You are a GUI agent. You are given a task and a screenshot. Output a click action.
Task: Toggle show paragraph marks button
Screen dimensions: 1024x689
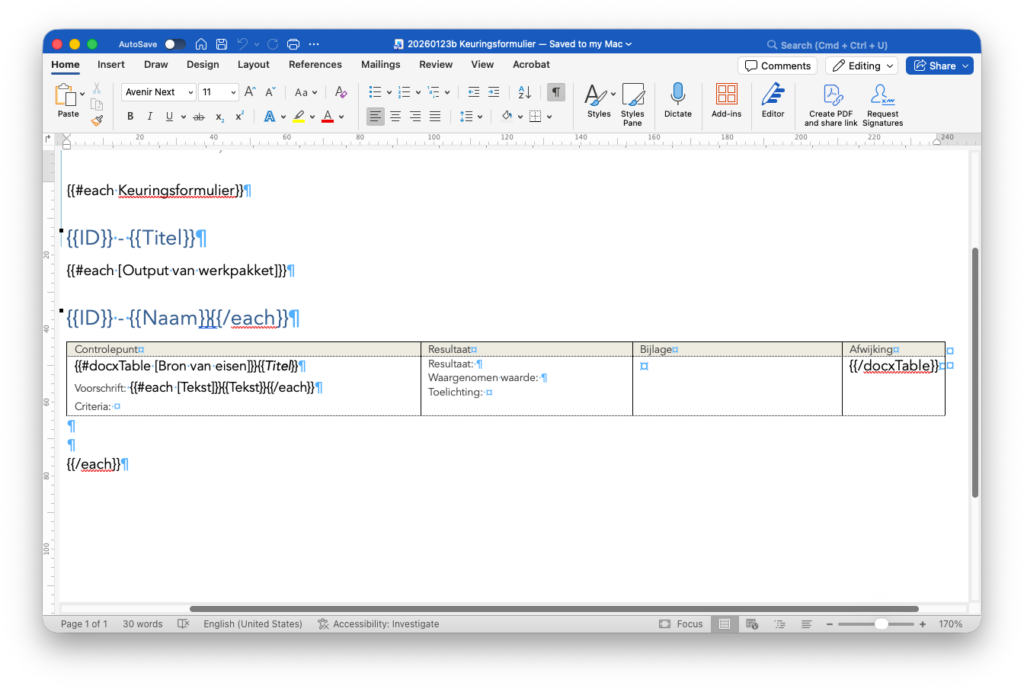556,92
